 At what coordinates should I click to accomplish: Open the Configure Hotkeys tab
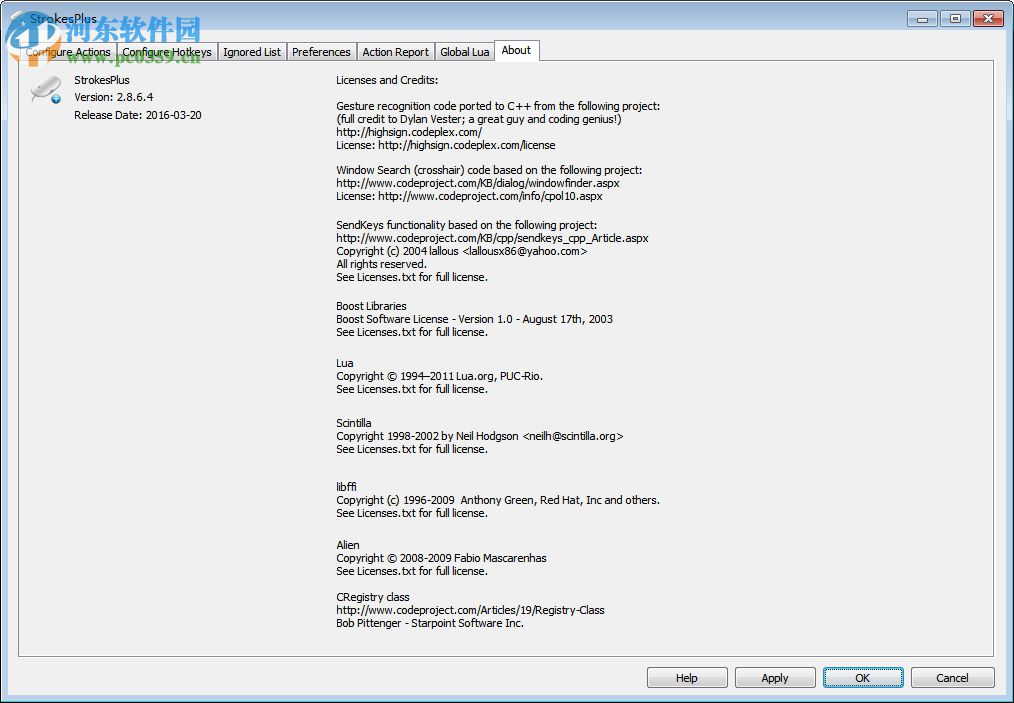166,51
